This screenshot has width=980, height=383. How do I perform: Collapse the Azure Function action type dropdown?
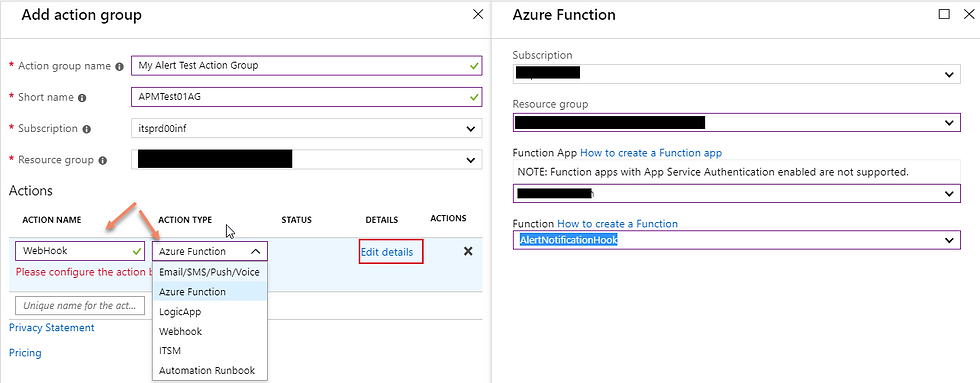210,251
